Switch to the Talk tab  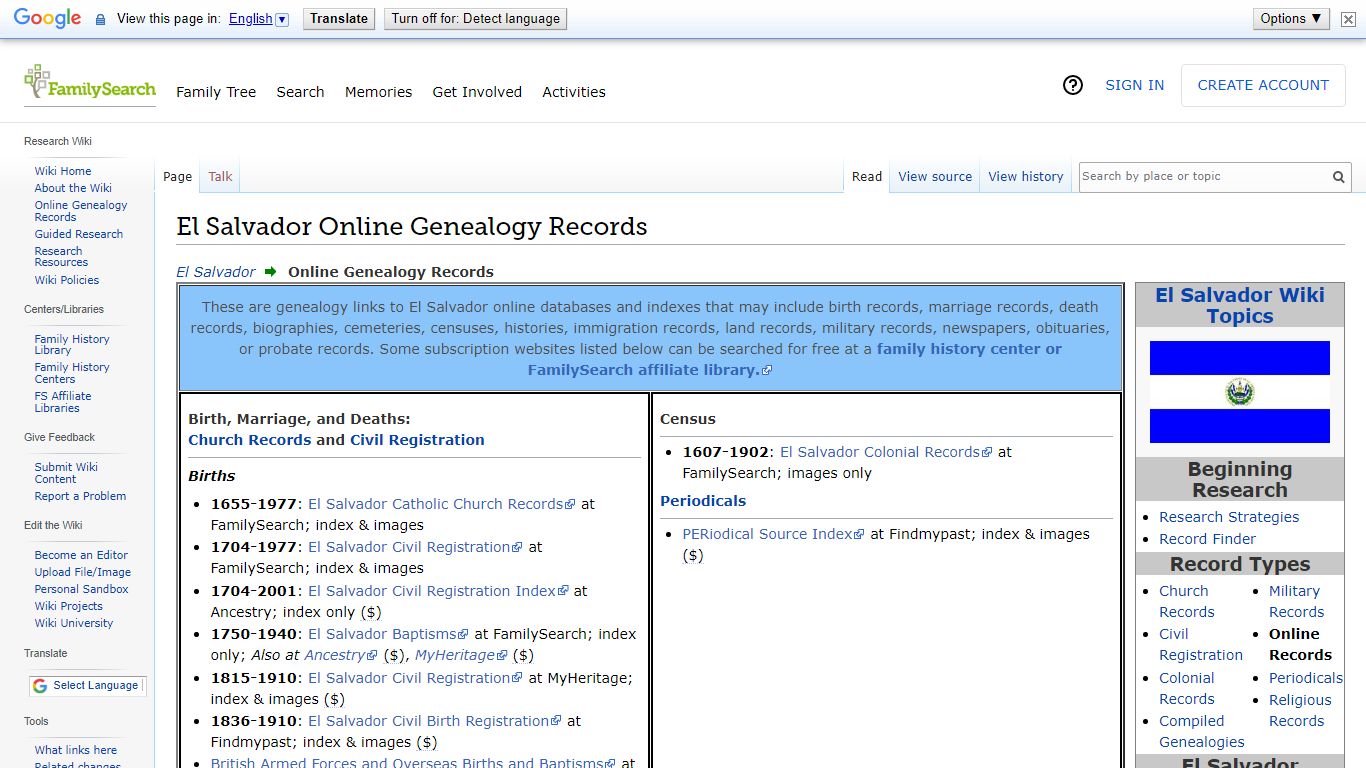coord(220,177)
